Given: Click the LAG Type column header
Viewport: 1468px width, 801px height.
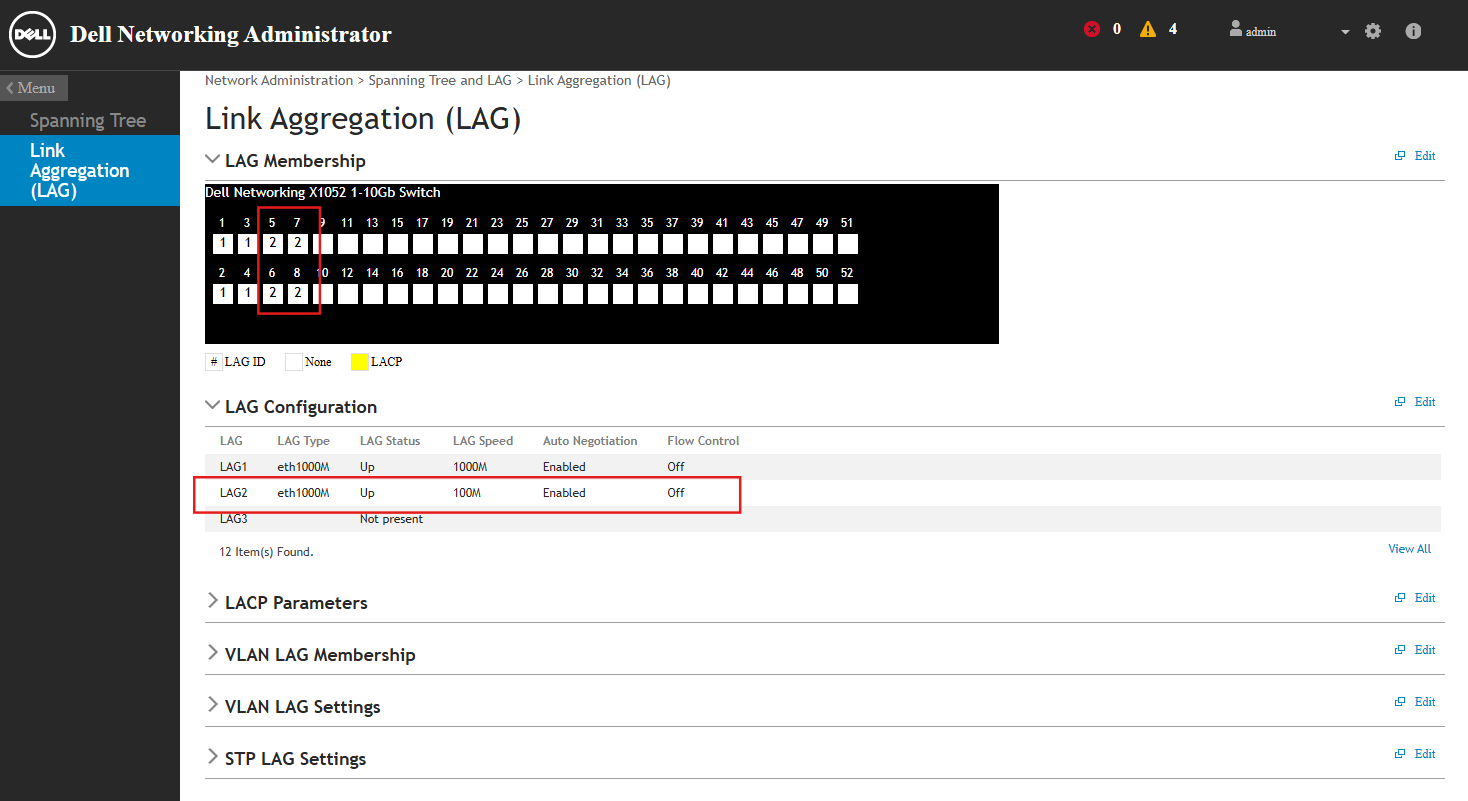Looking at the screenshot, I should coord(303,441).
